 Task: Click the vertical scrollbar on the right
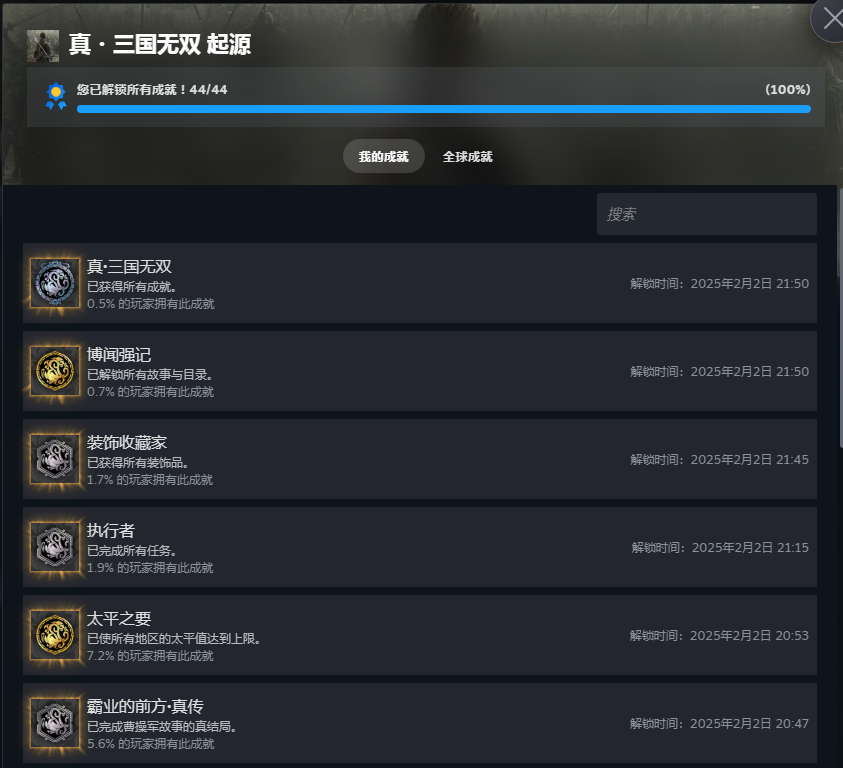tap(841, 317)
